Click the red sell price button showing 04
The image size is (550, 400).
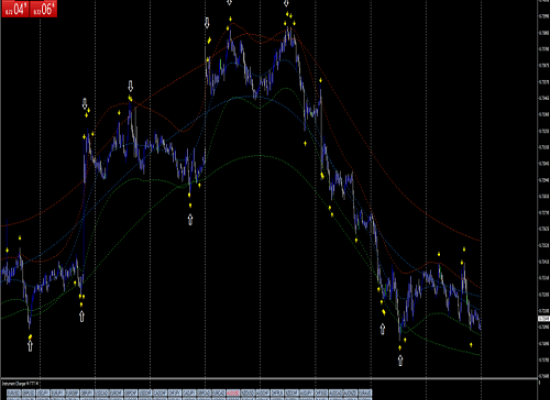point(15,9)
